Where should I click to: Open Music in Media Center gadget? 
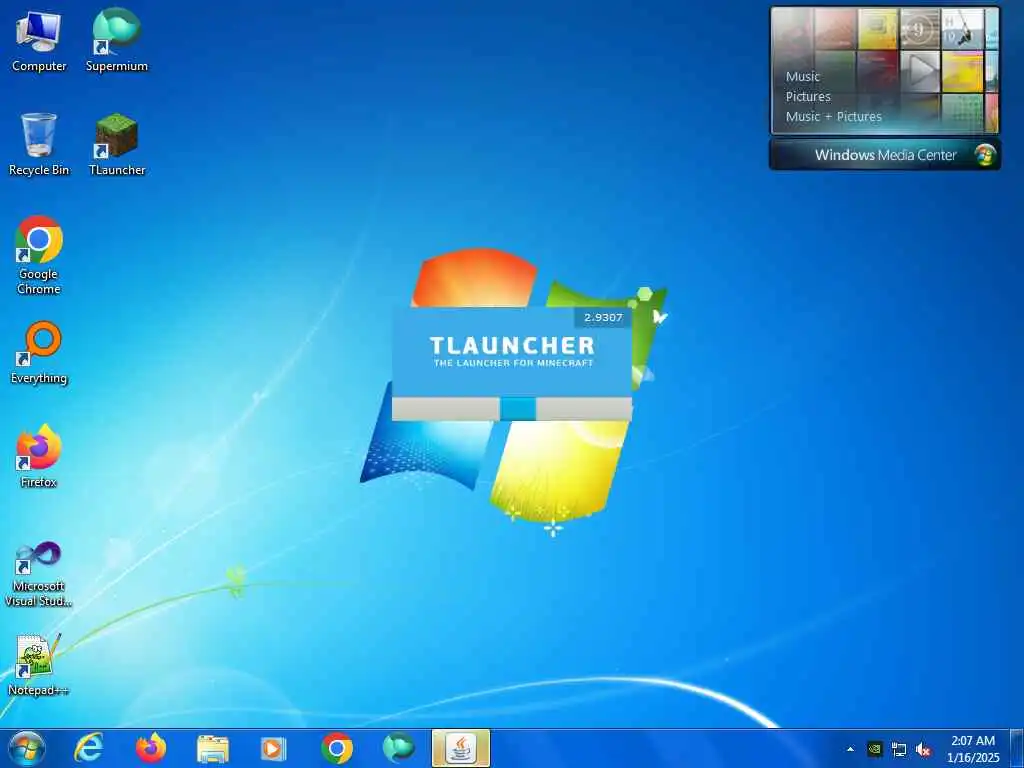coord(803,76)
